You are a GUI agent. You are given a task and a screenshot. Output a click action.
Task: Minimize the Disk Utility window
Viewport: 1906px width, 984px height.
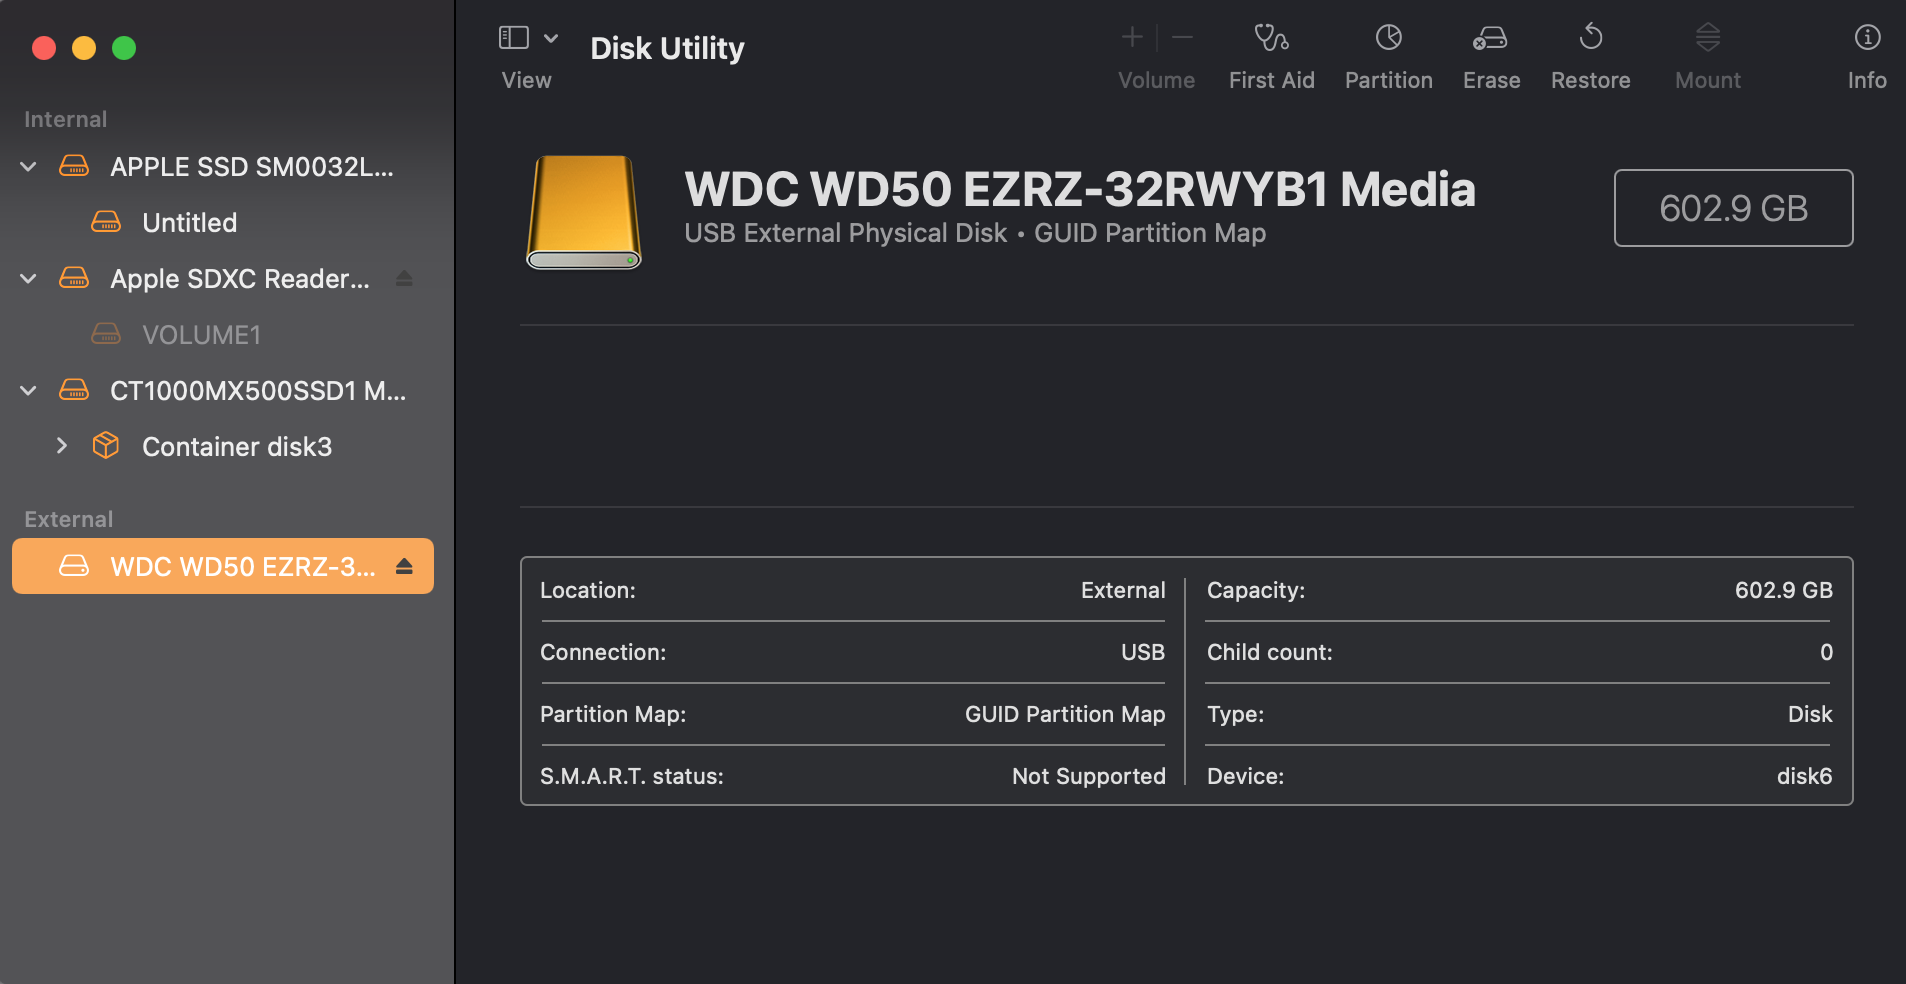(x=84, y=48)
